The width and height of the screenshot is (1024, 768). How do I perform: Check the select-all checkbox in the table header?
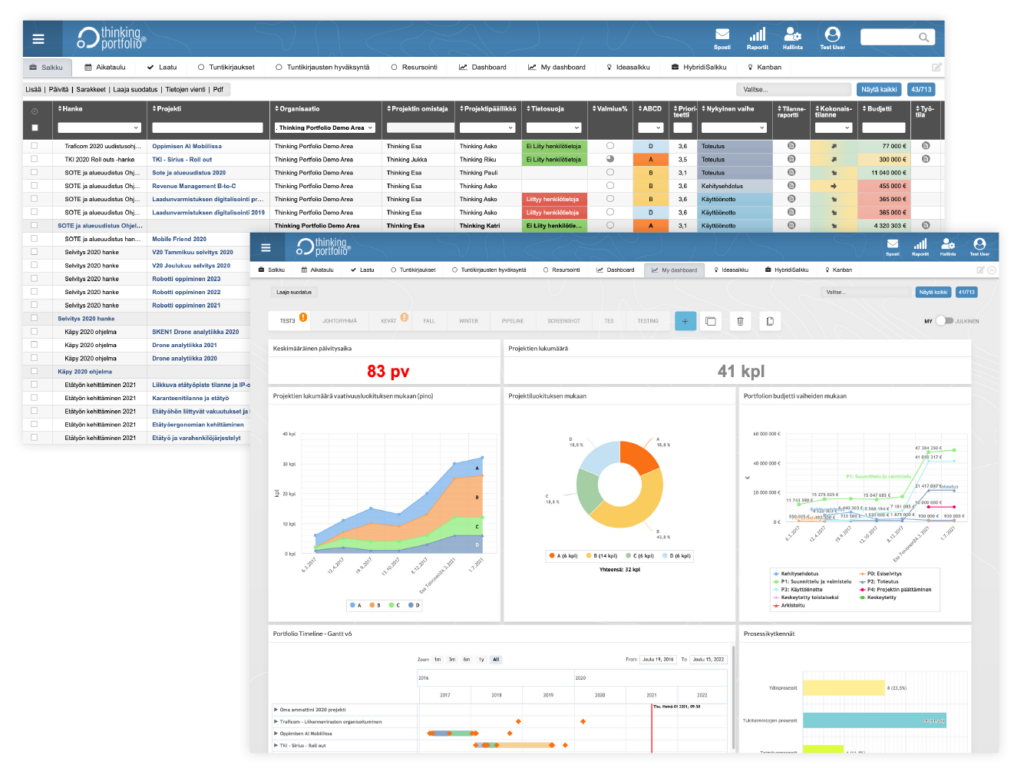point(36,128)
